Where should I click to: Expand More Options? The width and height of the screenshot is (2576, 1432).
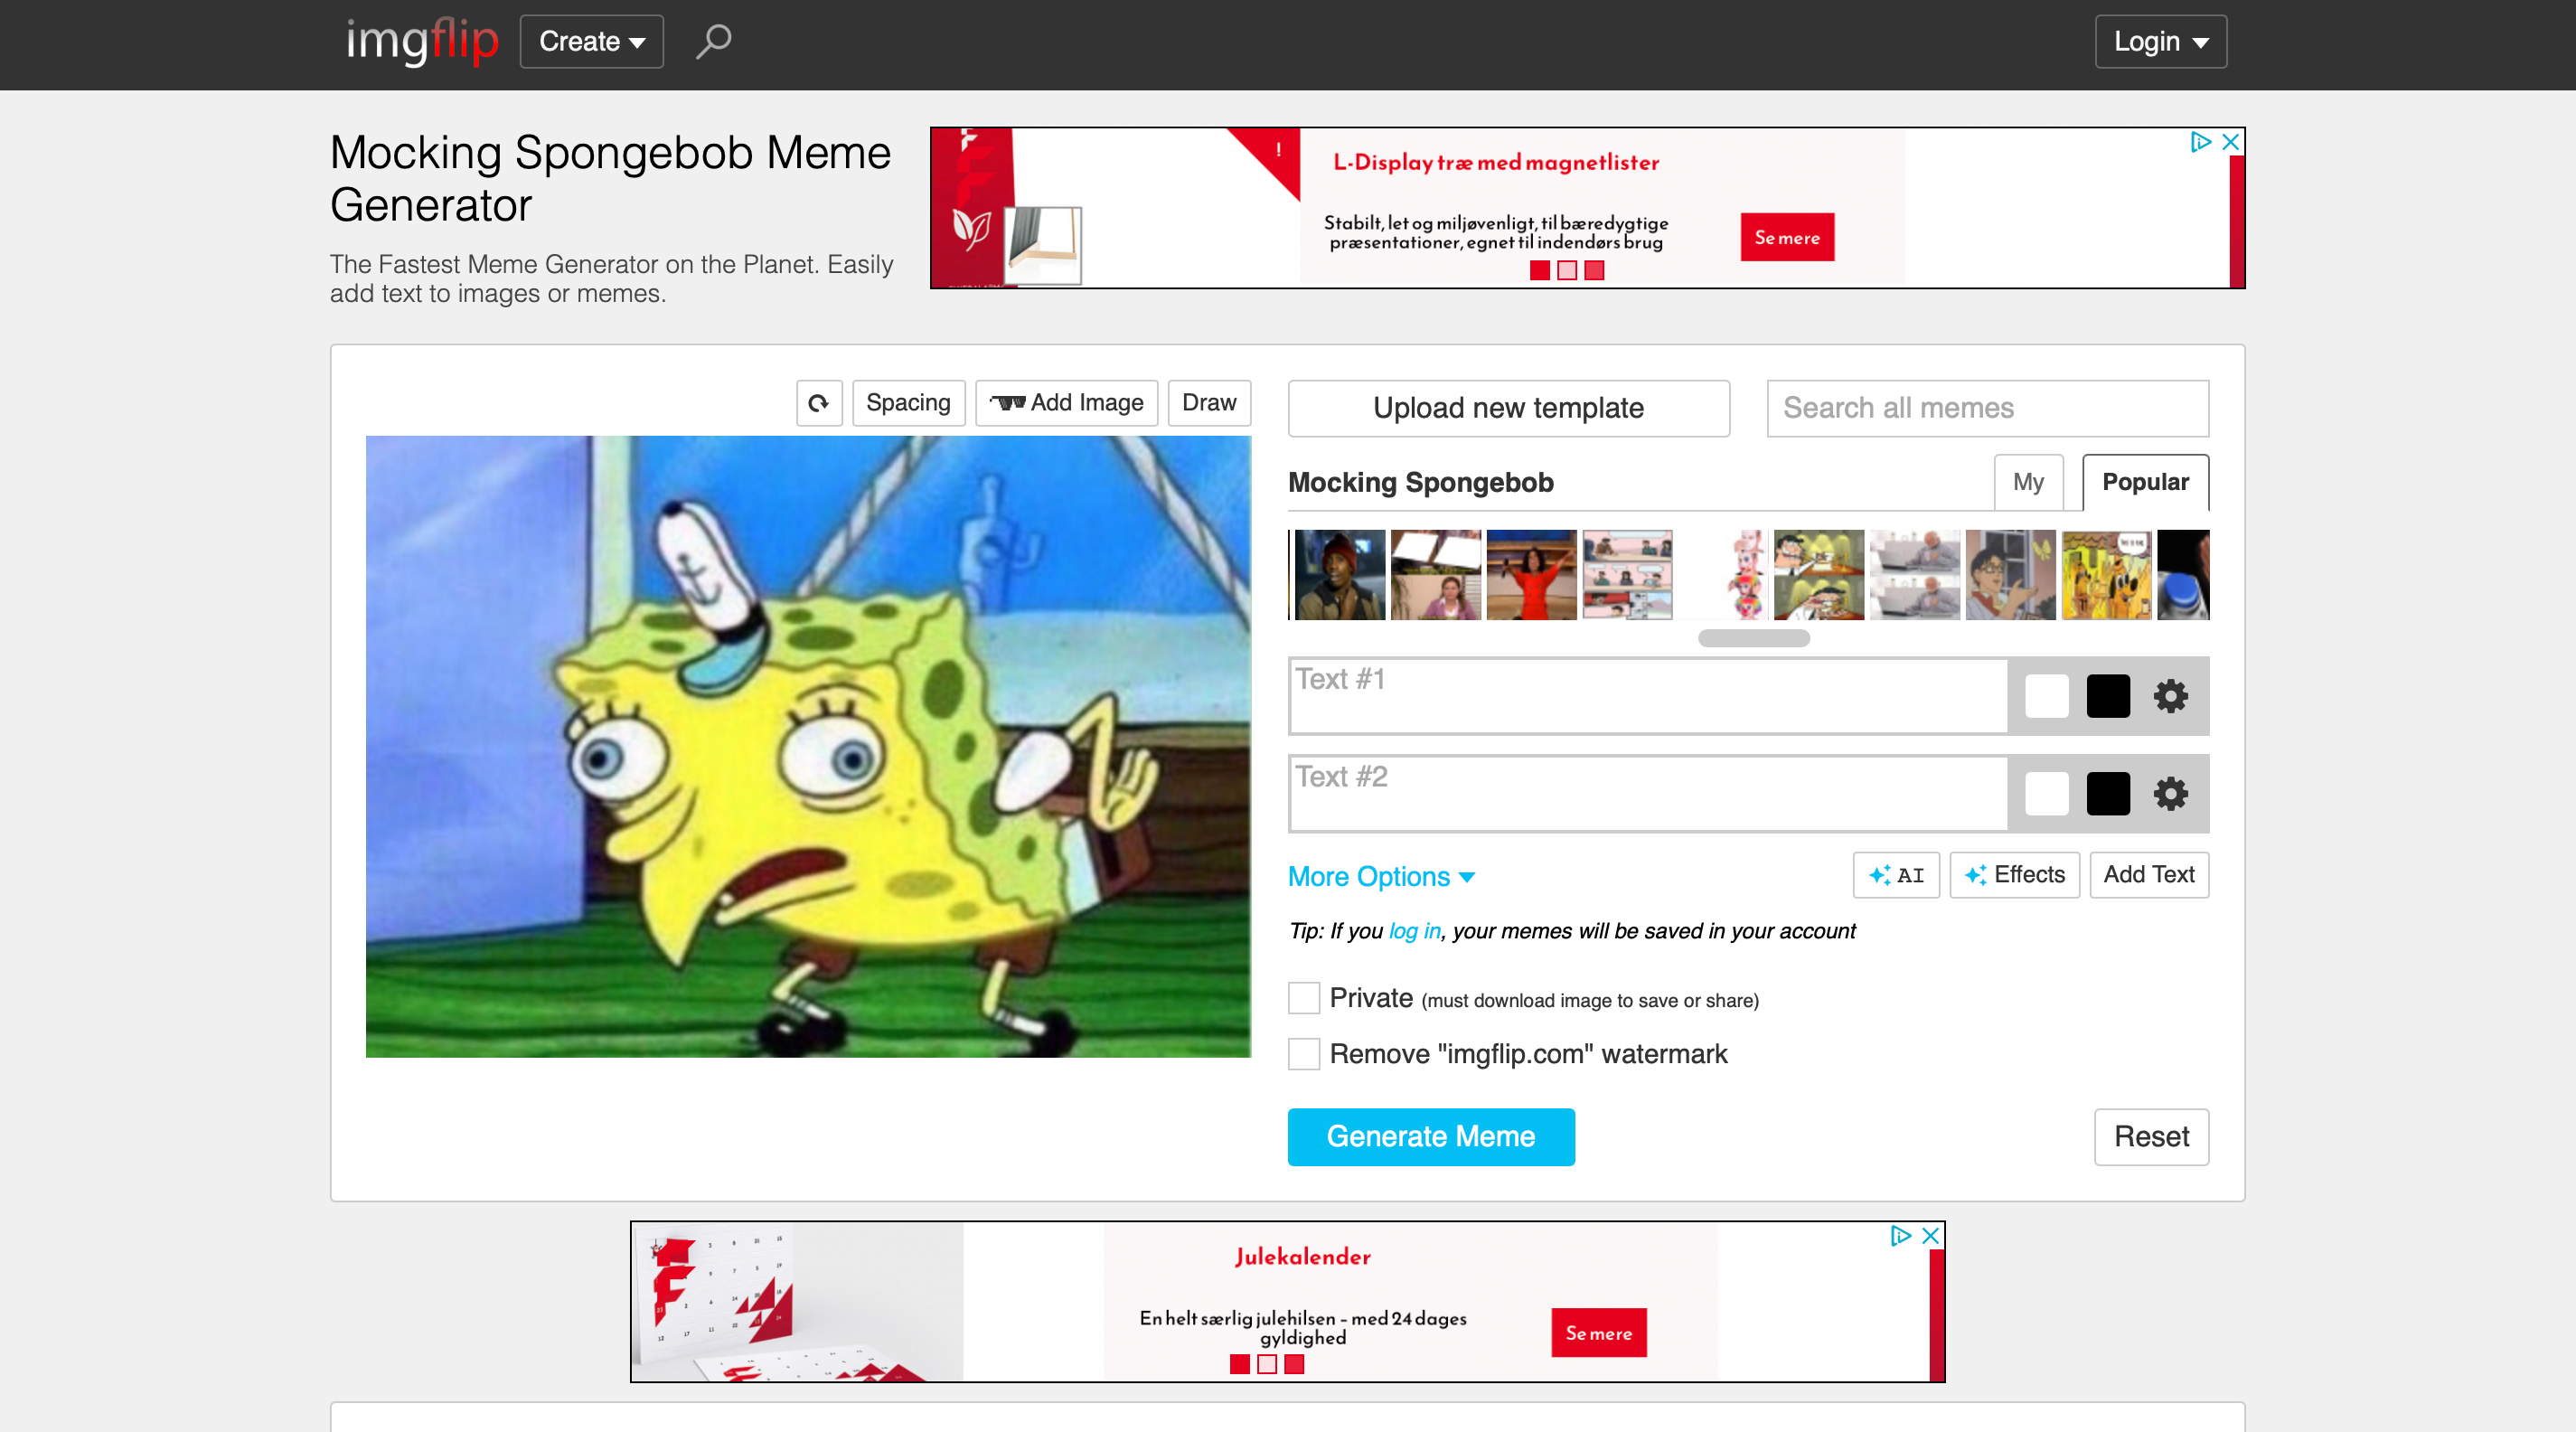tap(1382, 877)
